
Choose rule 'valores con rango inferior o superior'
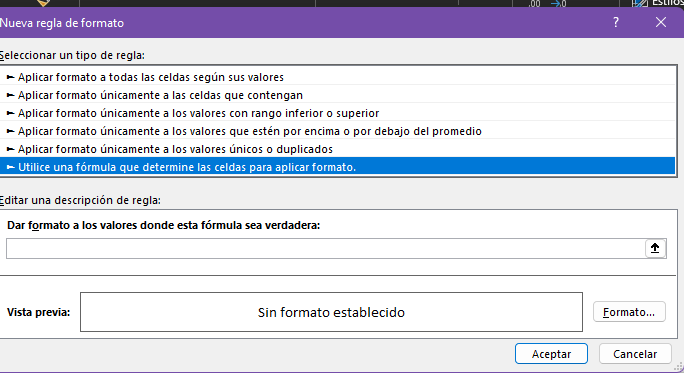coord(337,113)
